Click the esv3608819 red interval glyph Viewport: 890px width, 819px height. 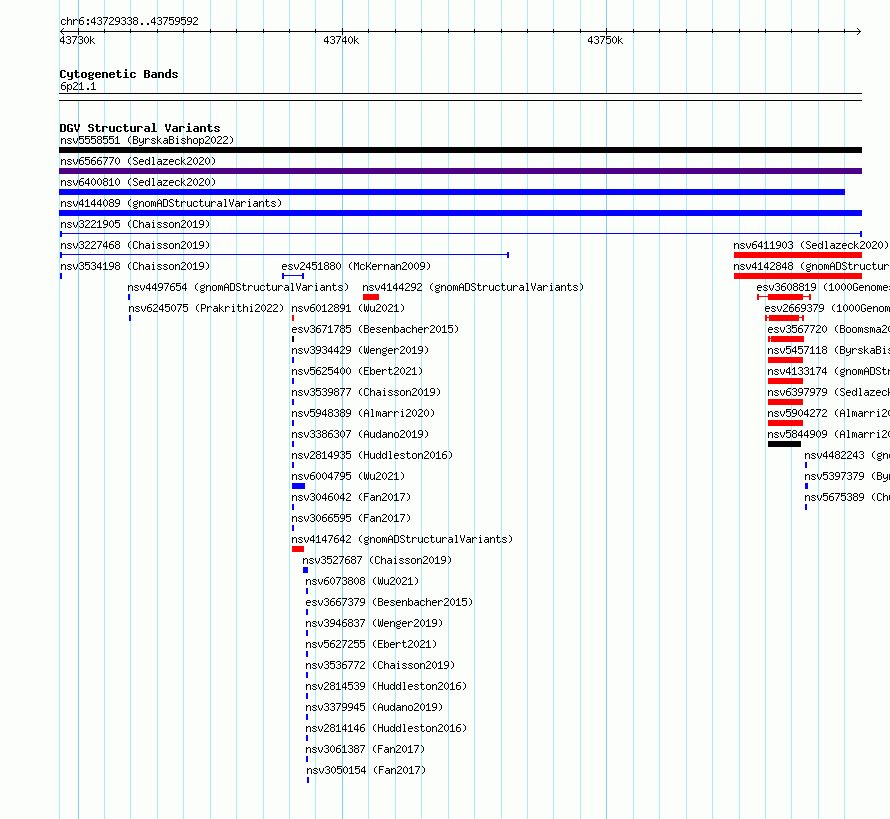pyautogui.click(x=784, y=297)
